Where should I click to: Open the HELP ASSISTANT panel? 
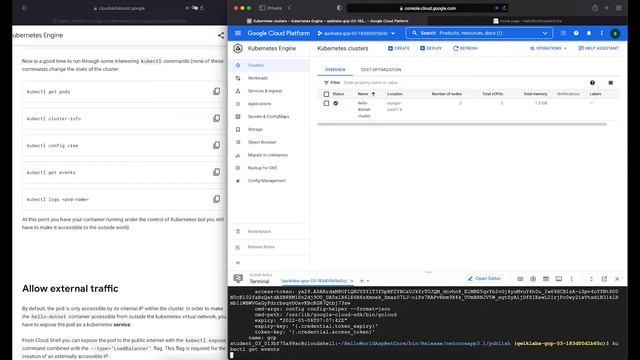[x=598, y=48]
